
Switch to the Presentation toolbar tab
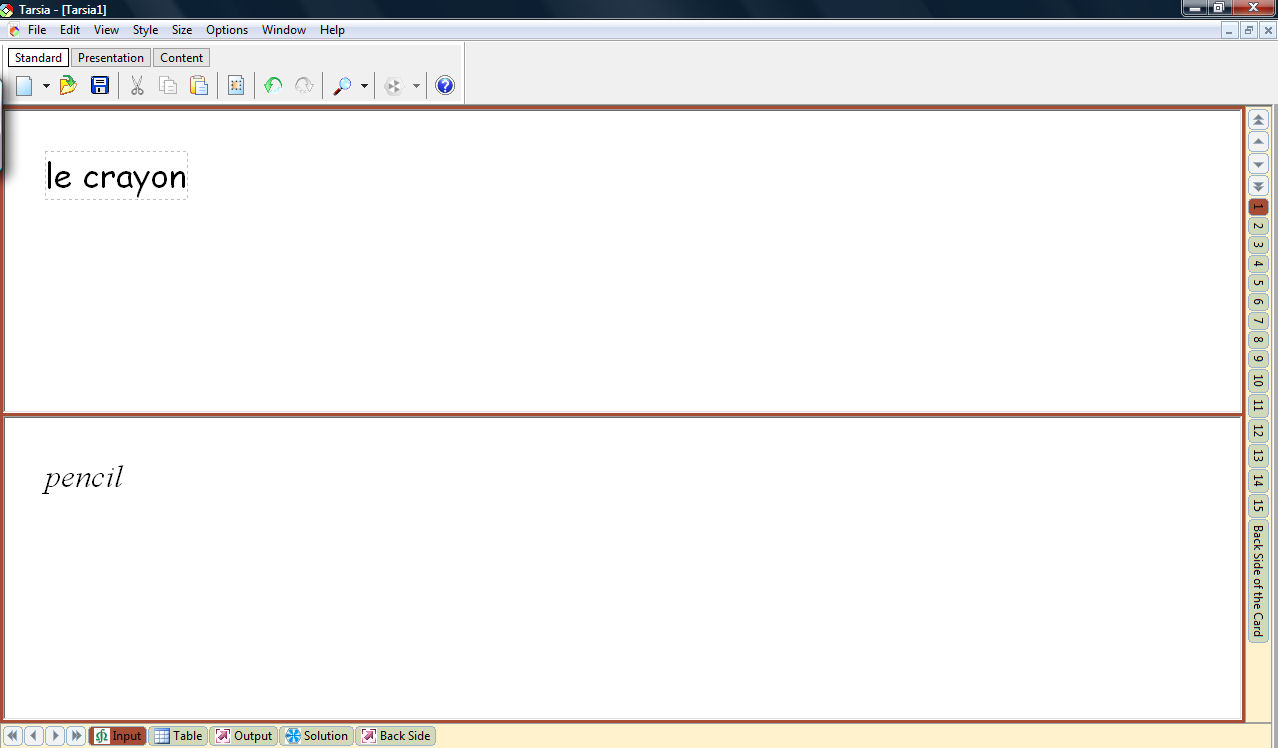point(111,58)
